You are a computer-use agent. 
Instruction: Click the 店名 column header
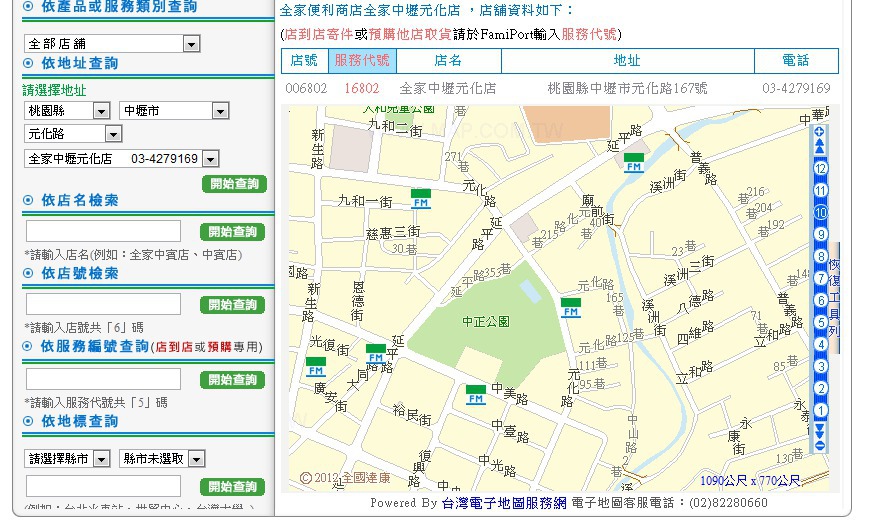[449, 60]
